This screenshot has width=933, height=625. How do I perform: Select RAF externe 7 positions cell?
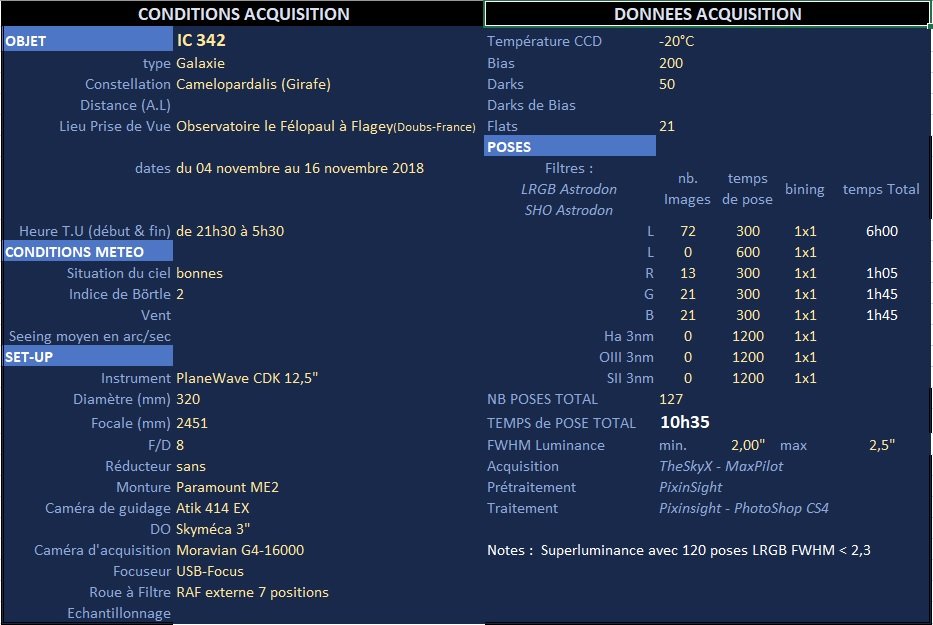pyautogui.click(x=252, y=592)
